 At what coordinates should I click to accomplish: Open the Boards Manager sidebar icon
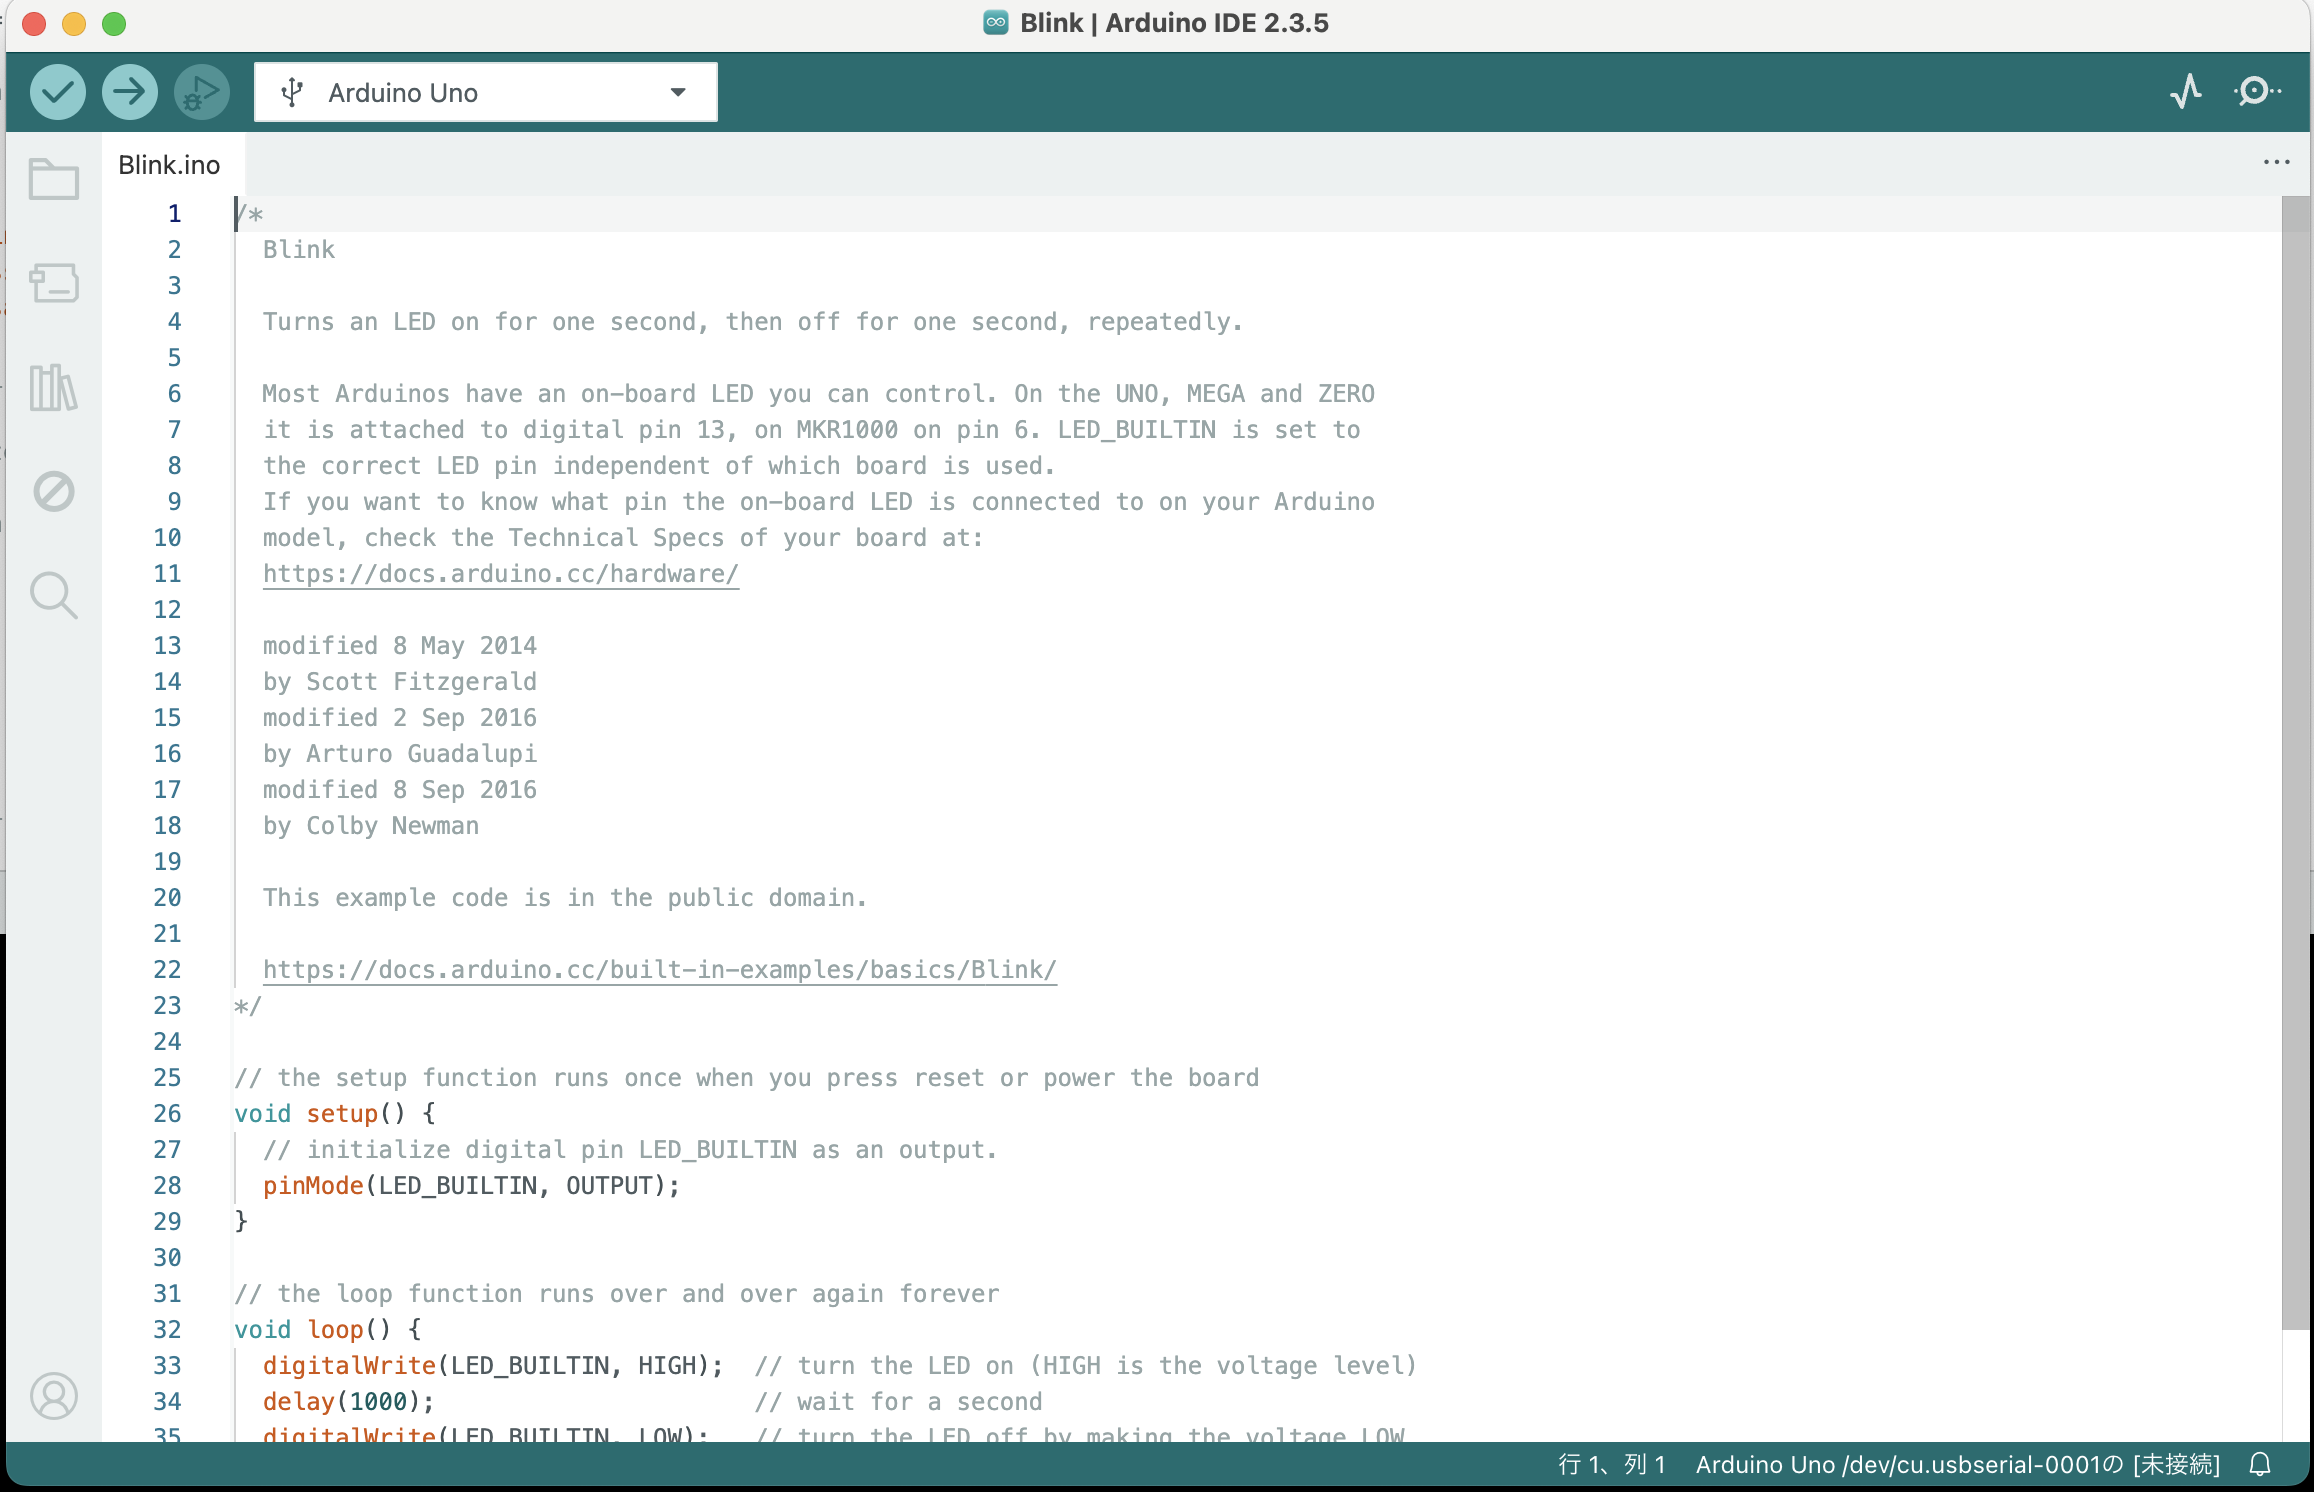pos(54,283)
